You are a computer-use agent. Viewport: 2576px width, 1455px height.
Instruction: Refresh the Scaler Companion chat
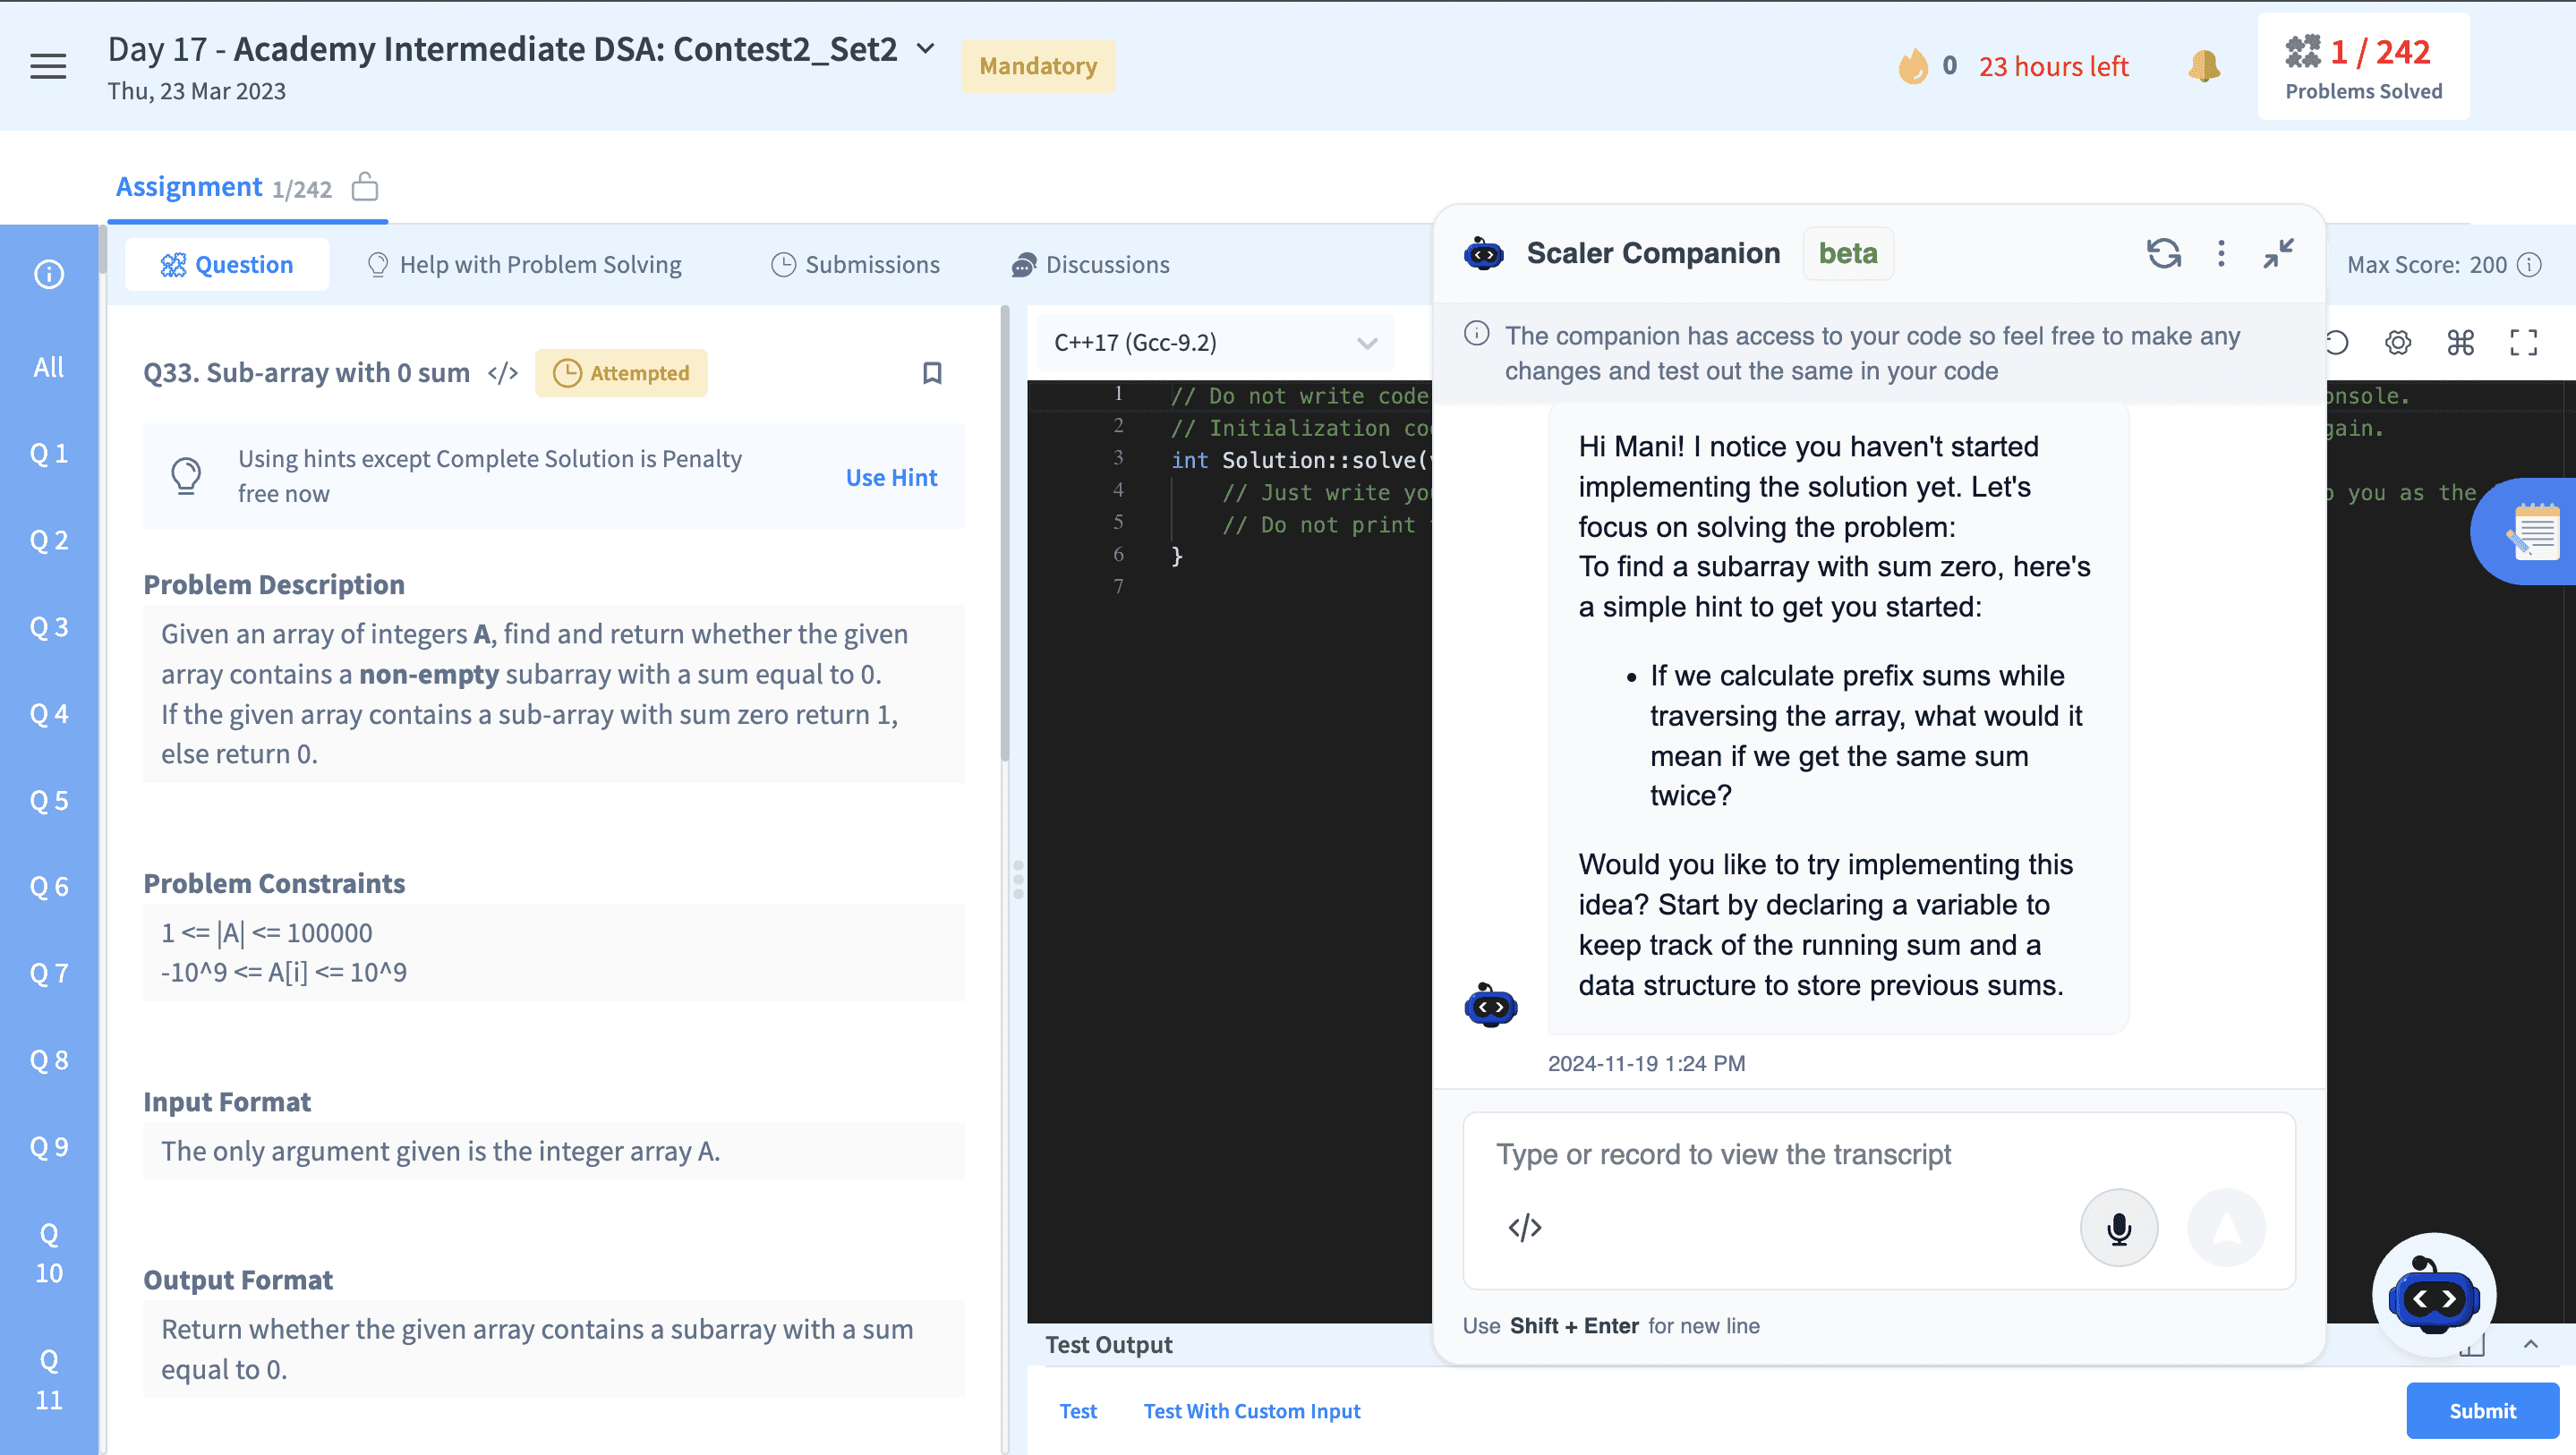(2163, 253)
